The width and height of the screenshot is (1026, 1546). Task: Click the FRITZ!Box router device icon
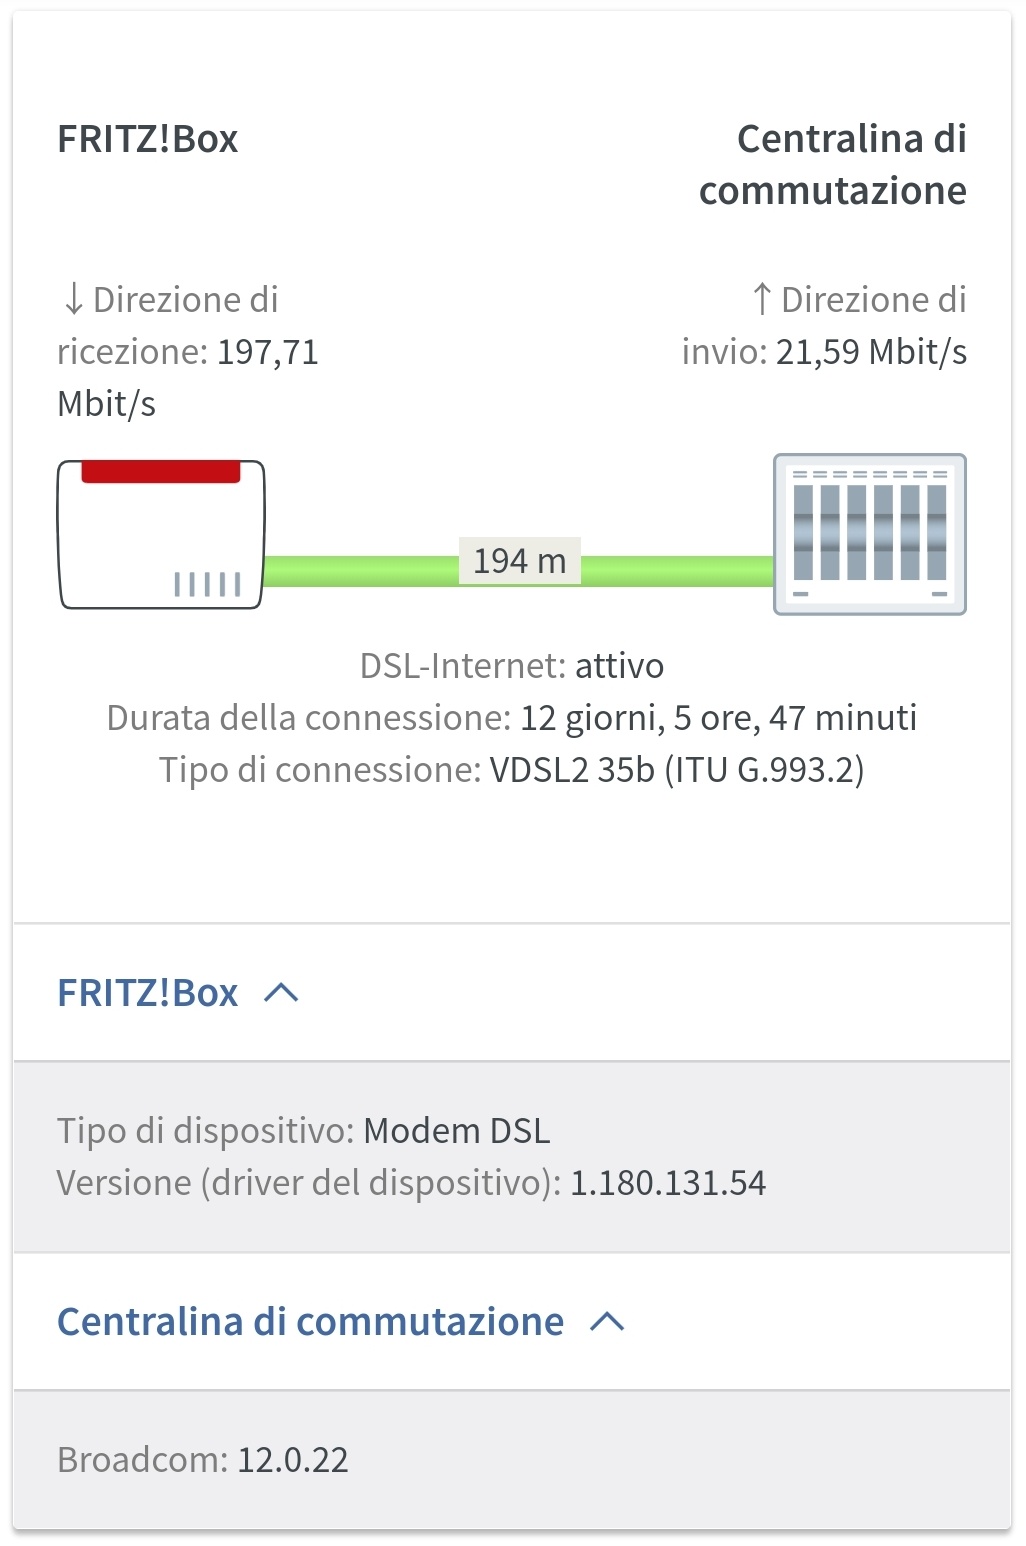(x=161, y=534)
